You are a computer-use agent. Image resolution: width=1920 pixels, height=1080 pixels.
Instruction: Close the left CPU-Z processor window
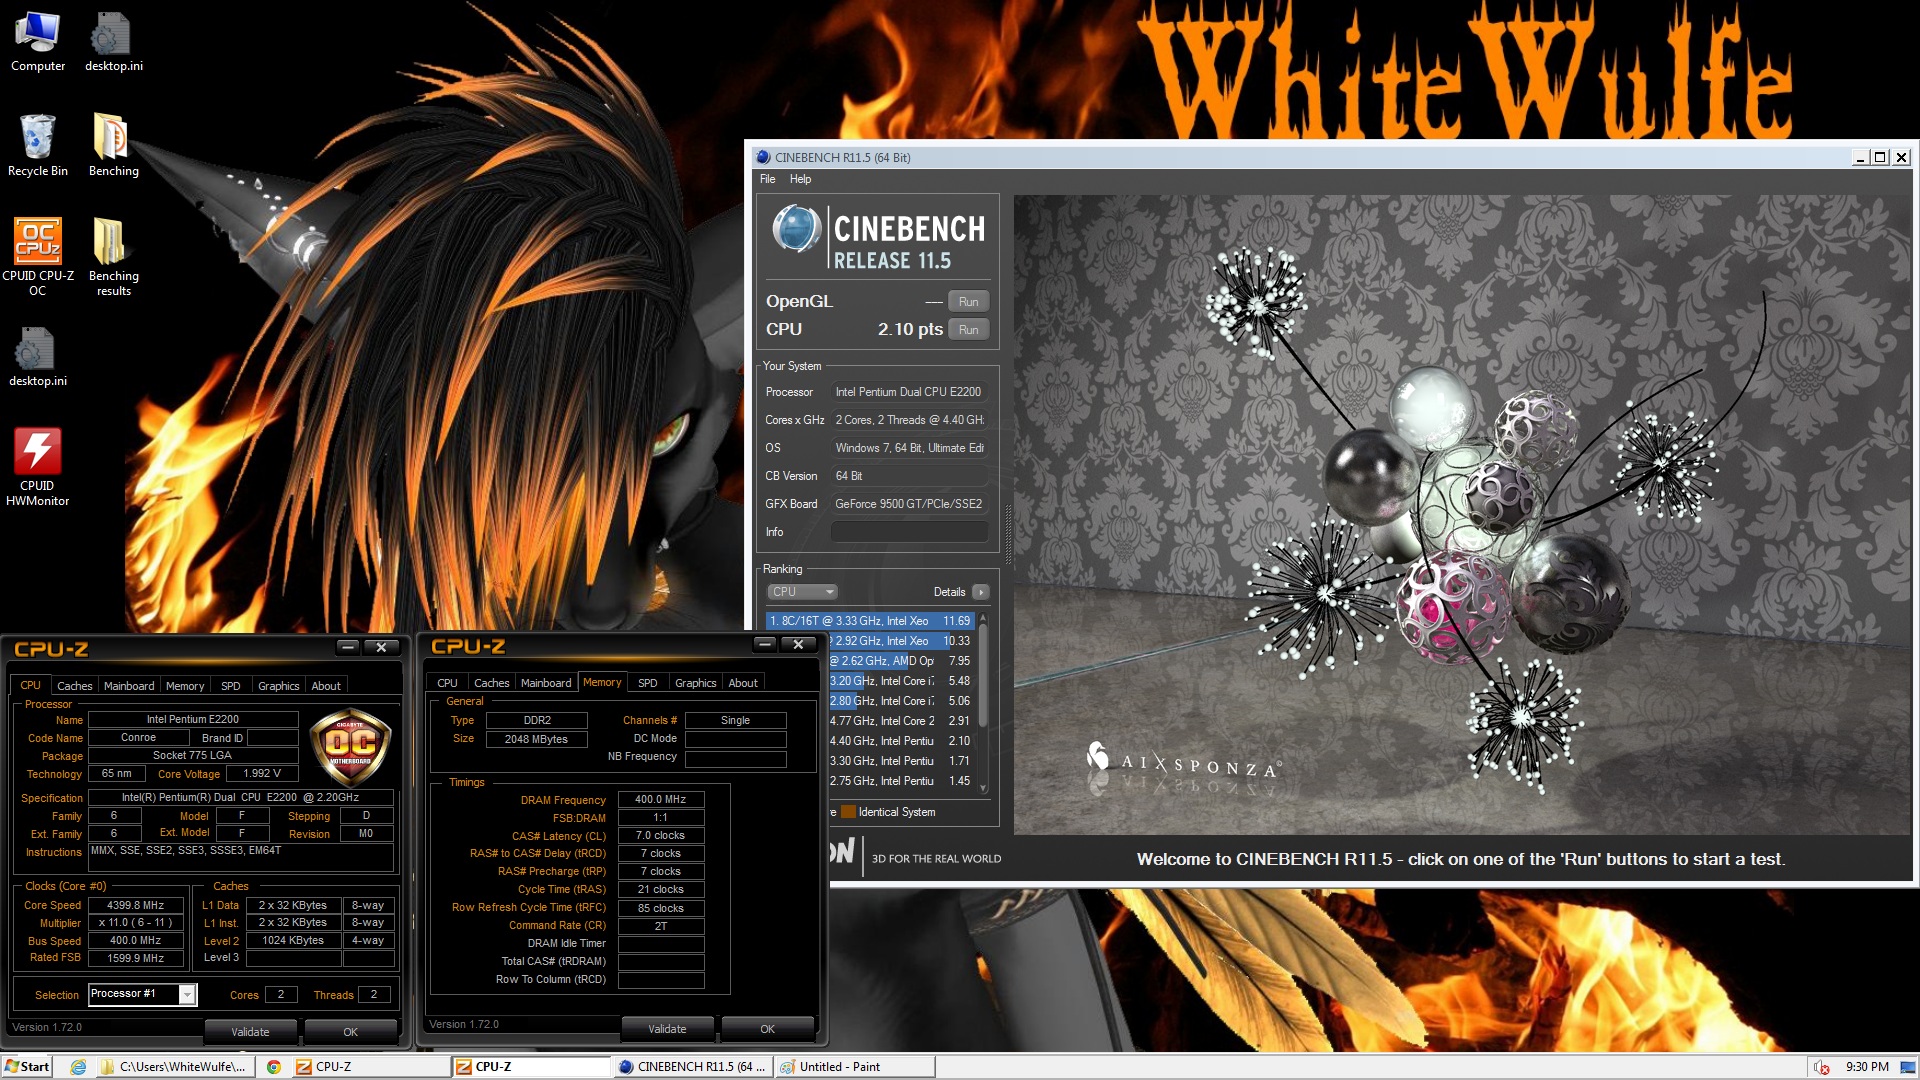tap(381, 648)
